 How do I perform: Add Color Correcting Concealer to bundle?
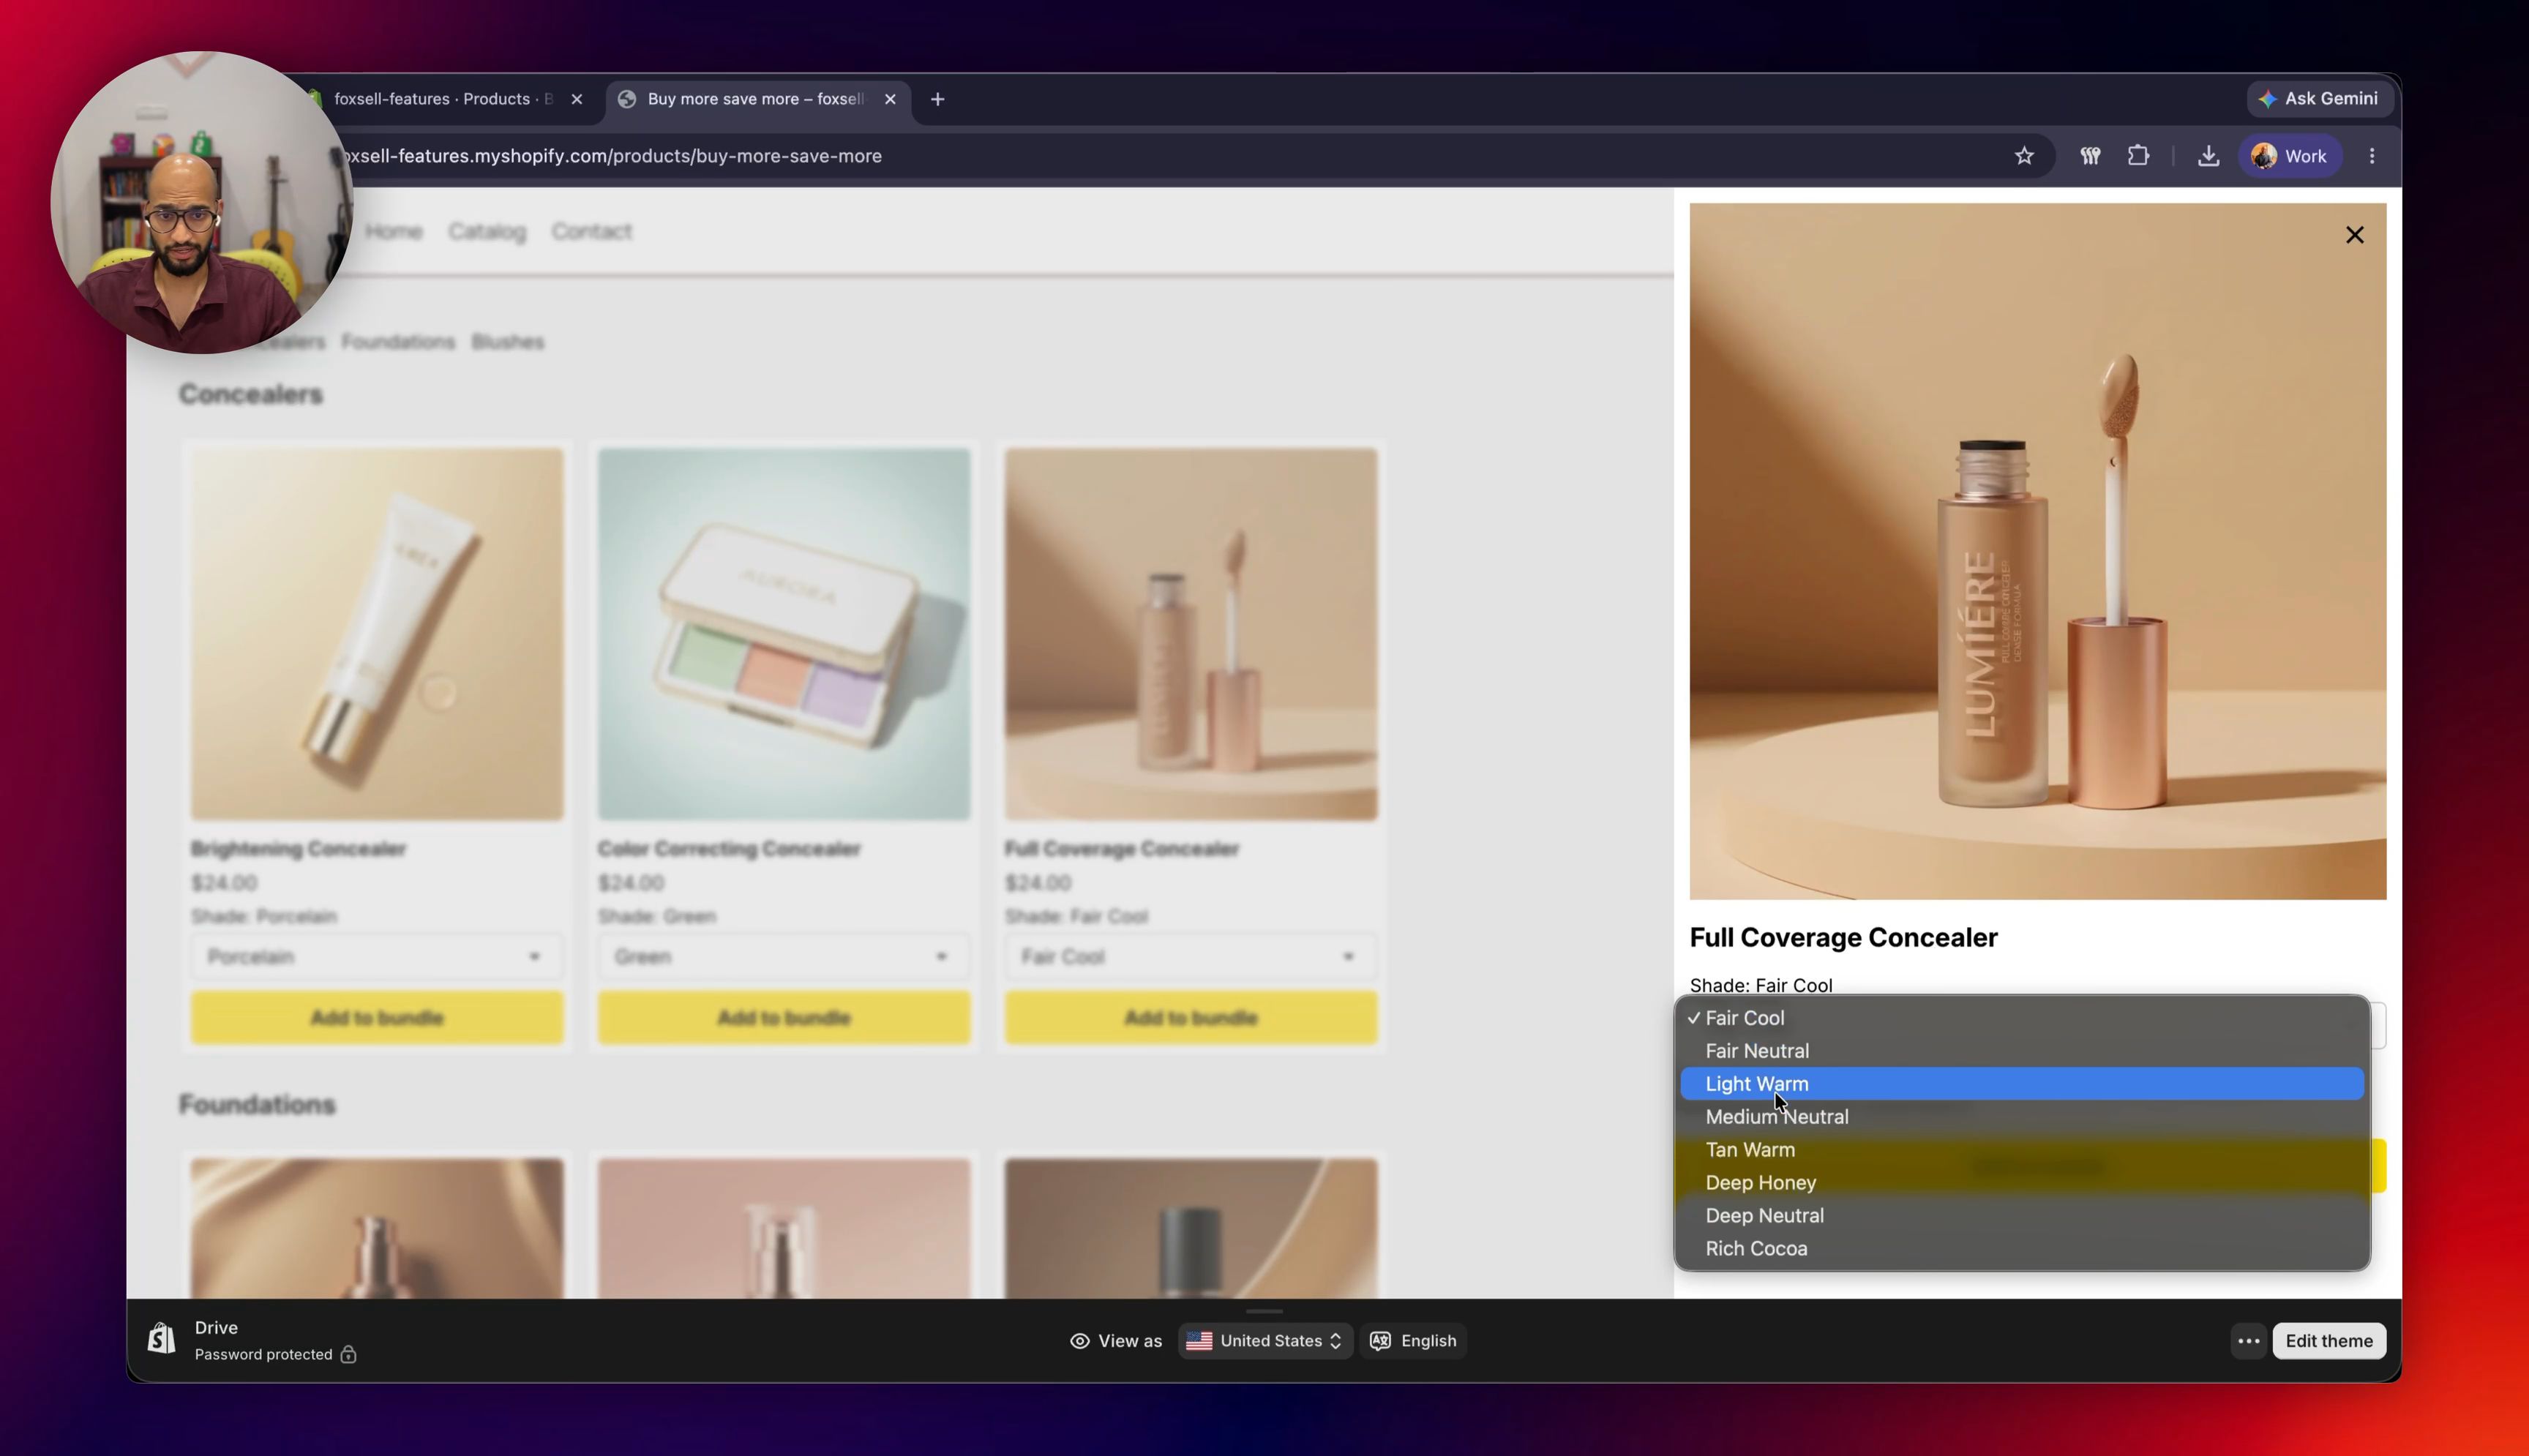coord(784,1018)
